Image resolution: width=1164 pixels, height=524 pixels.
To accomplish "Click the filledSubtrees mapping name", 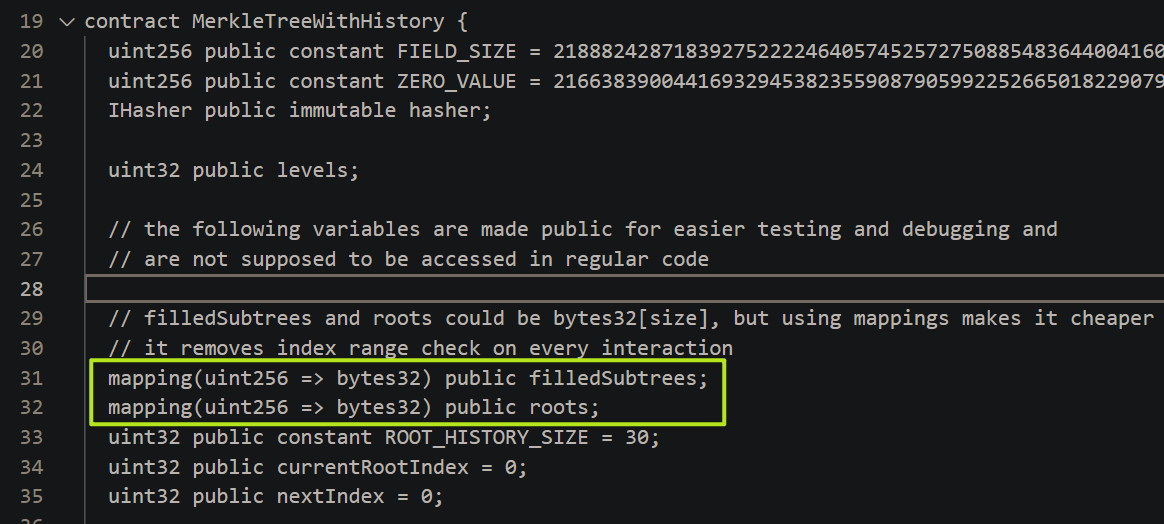I will [613, 378].
